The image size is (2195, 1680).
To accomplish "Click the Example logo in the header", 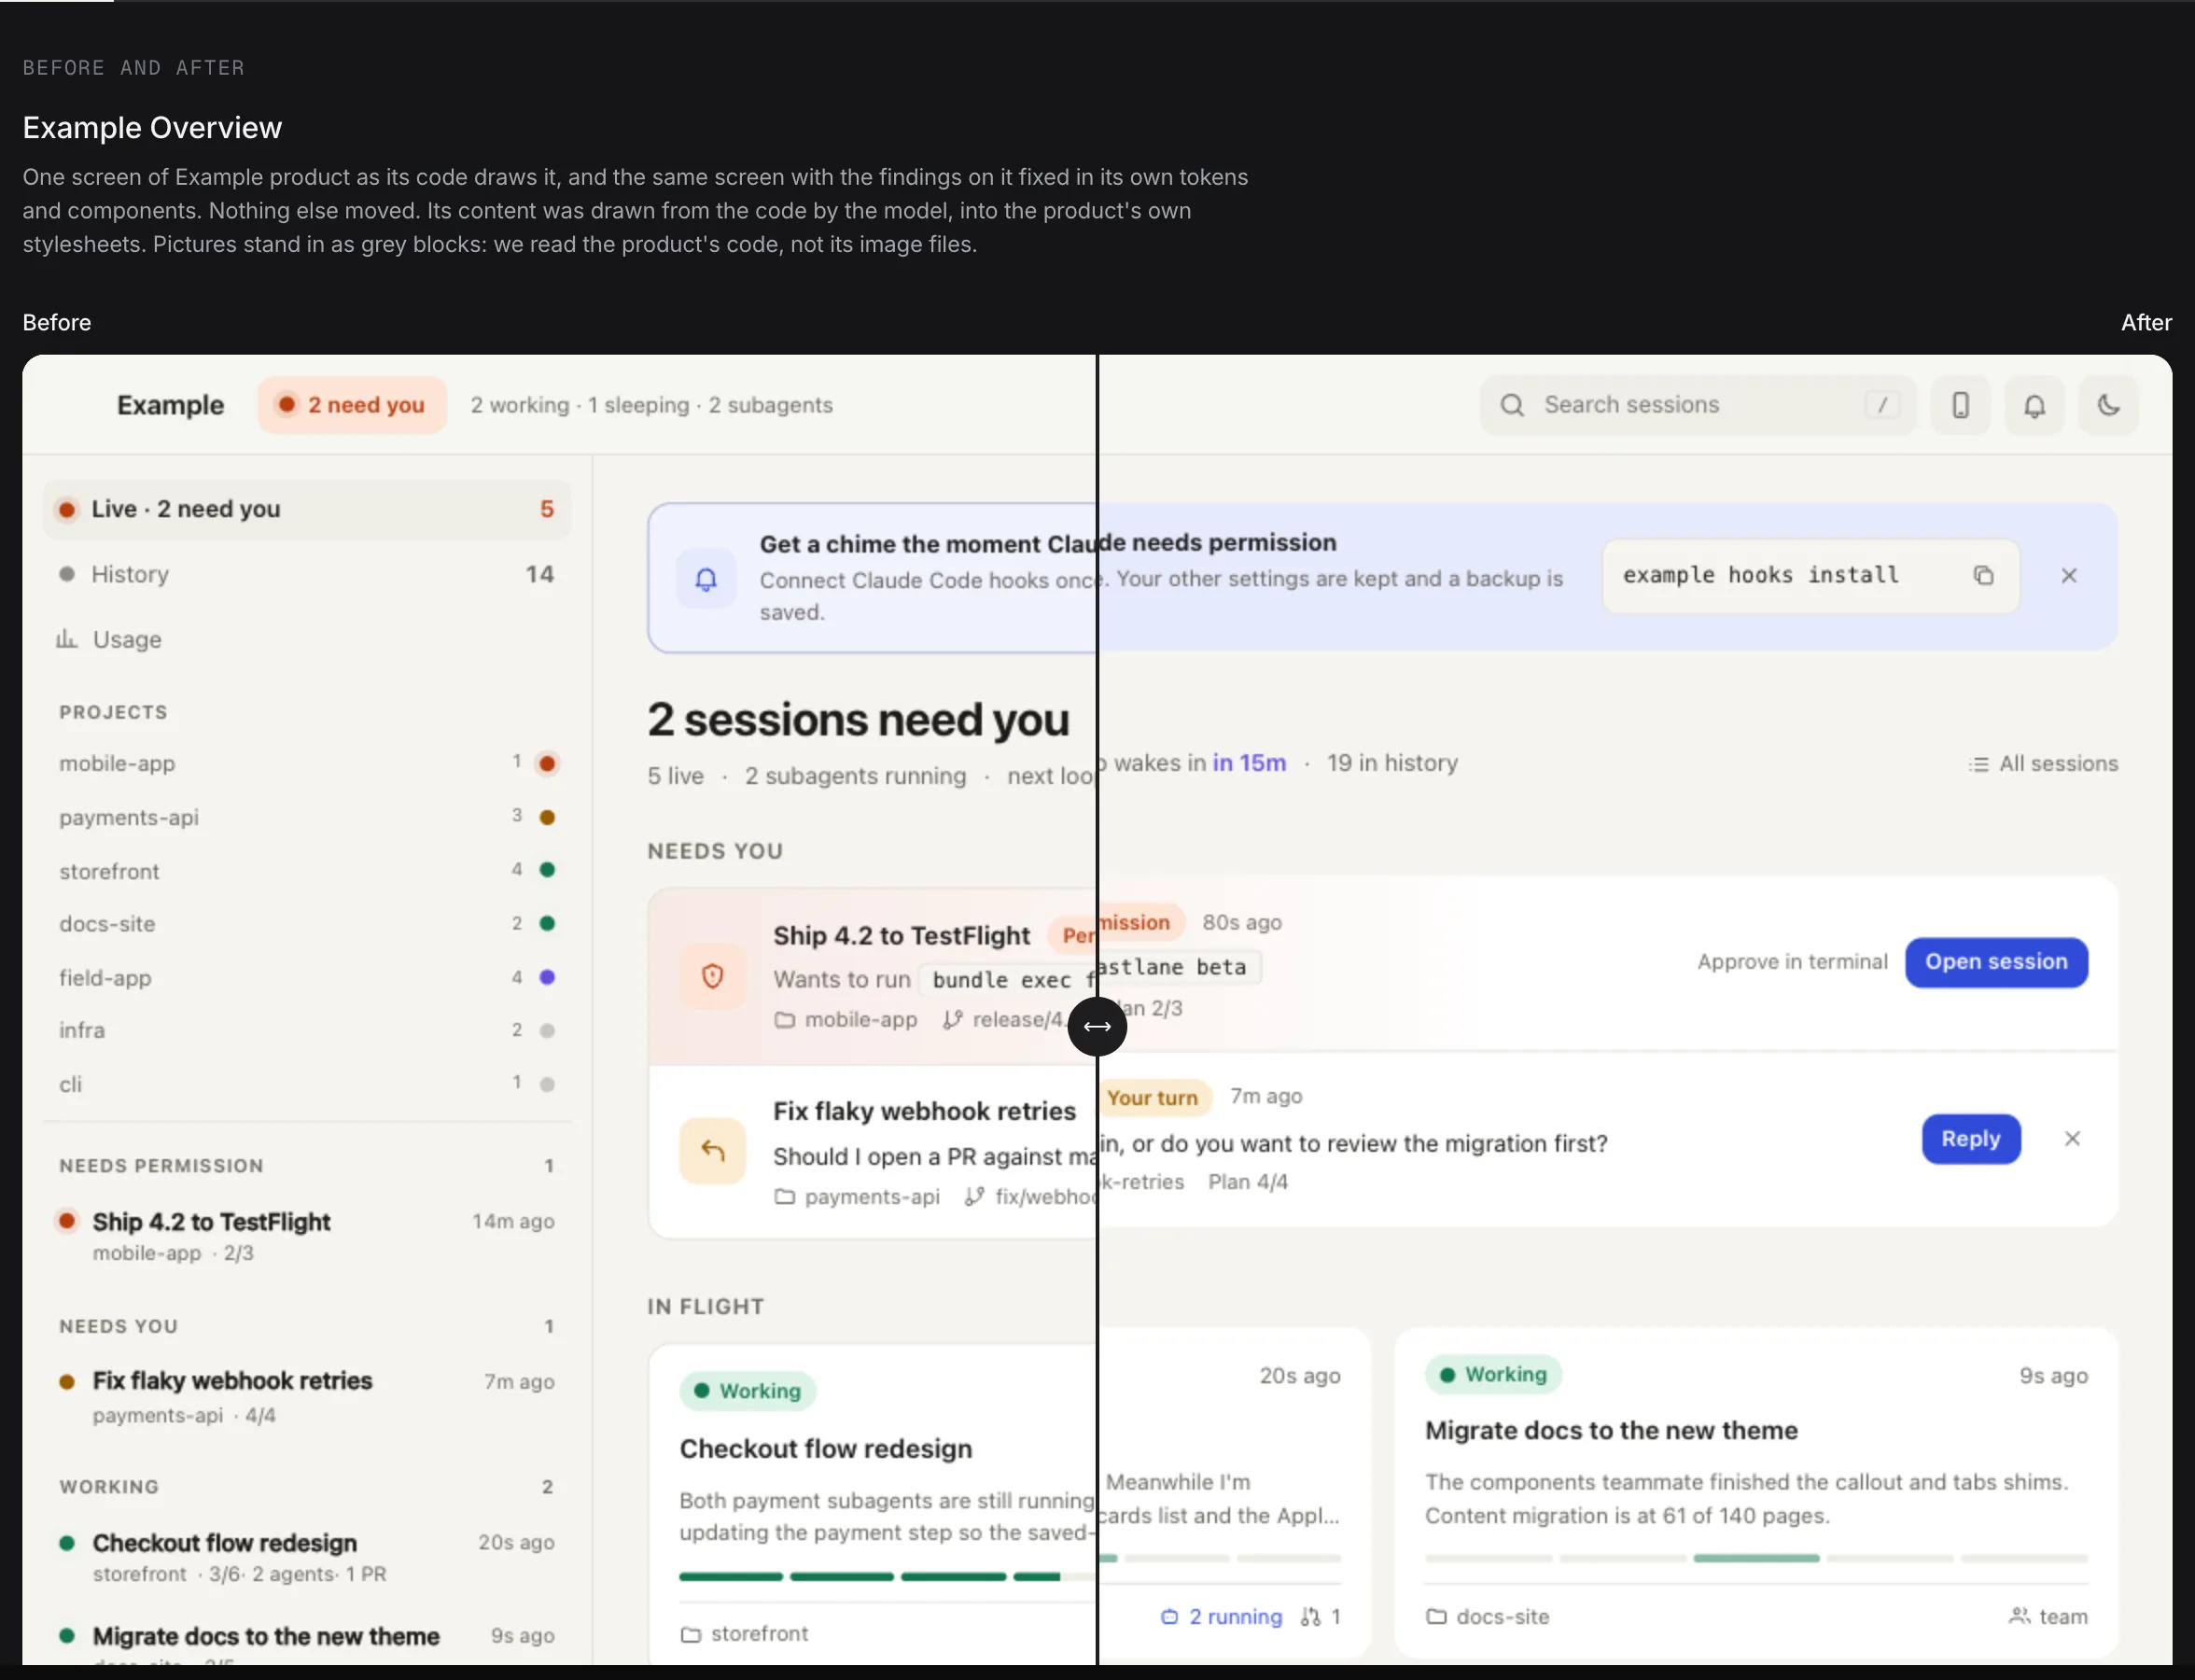I will coord(170,405).
